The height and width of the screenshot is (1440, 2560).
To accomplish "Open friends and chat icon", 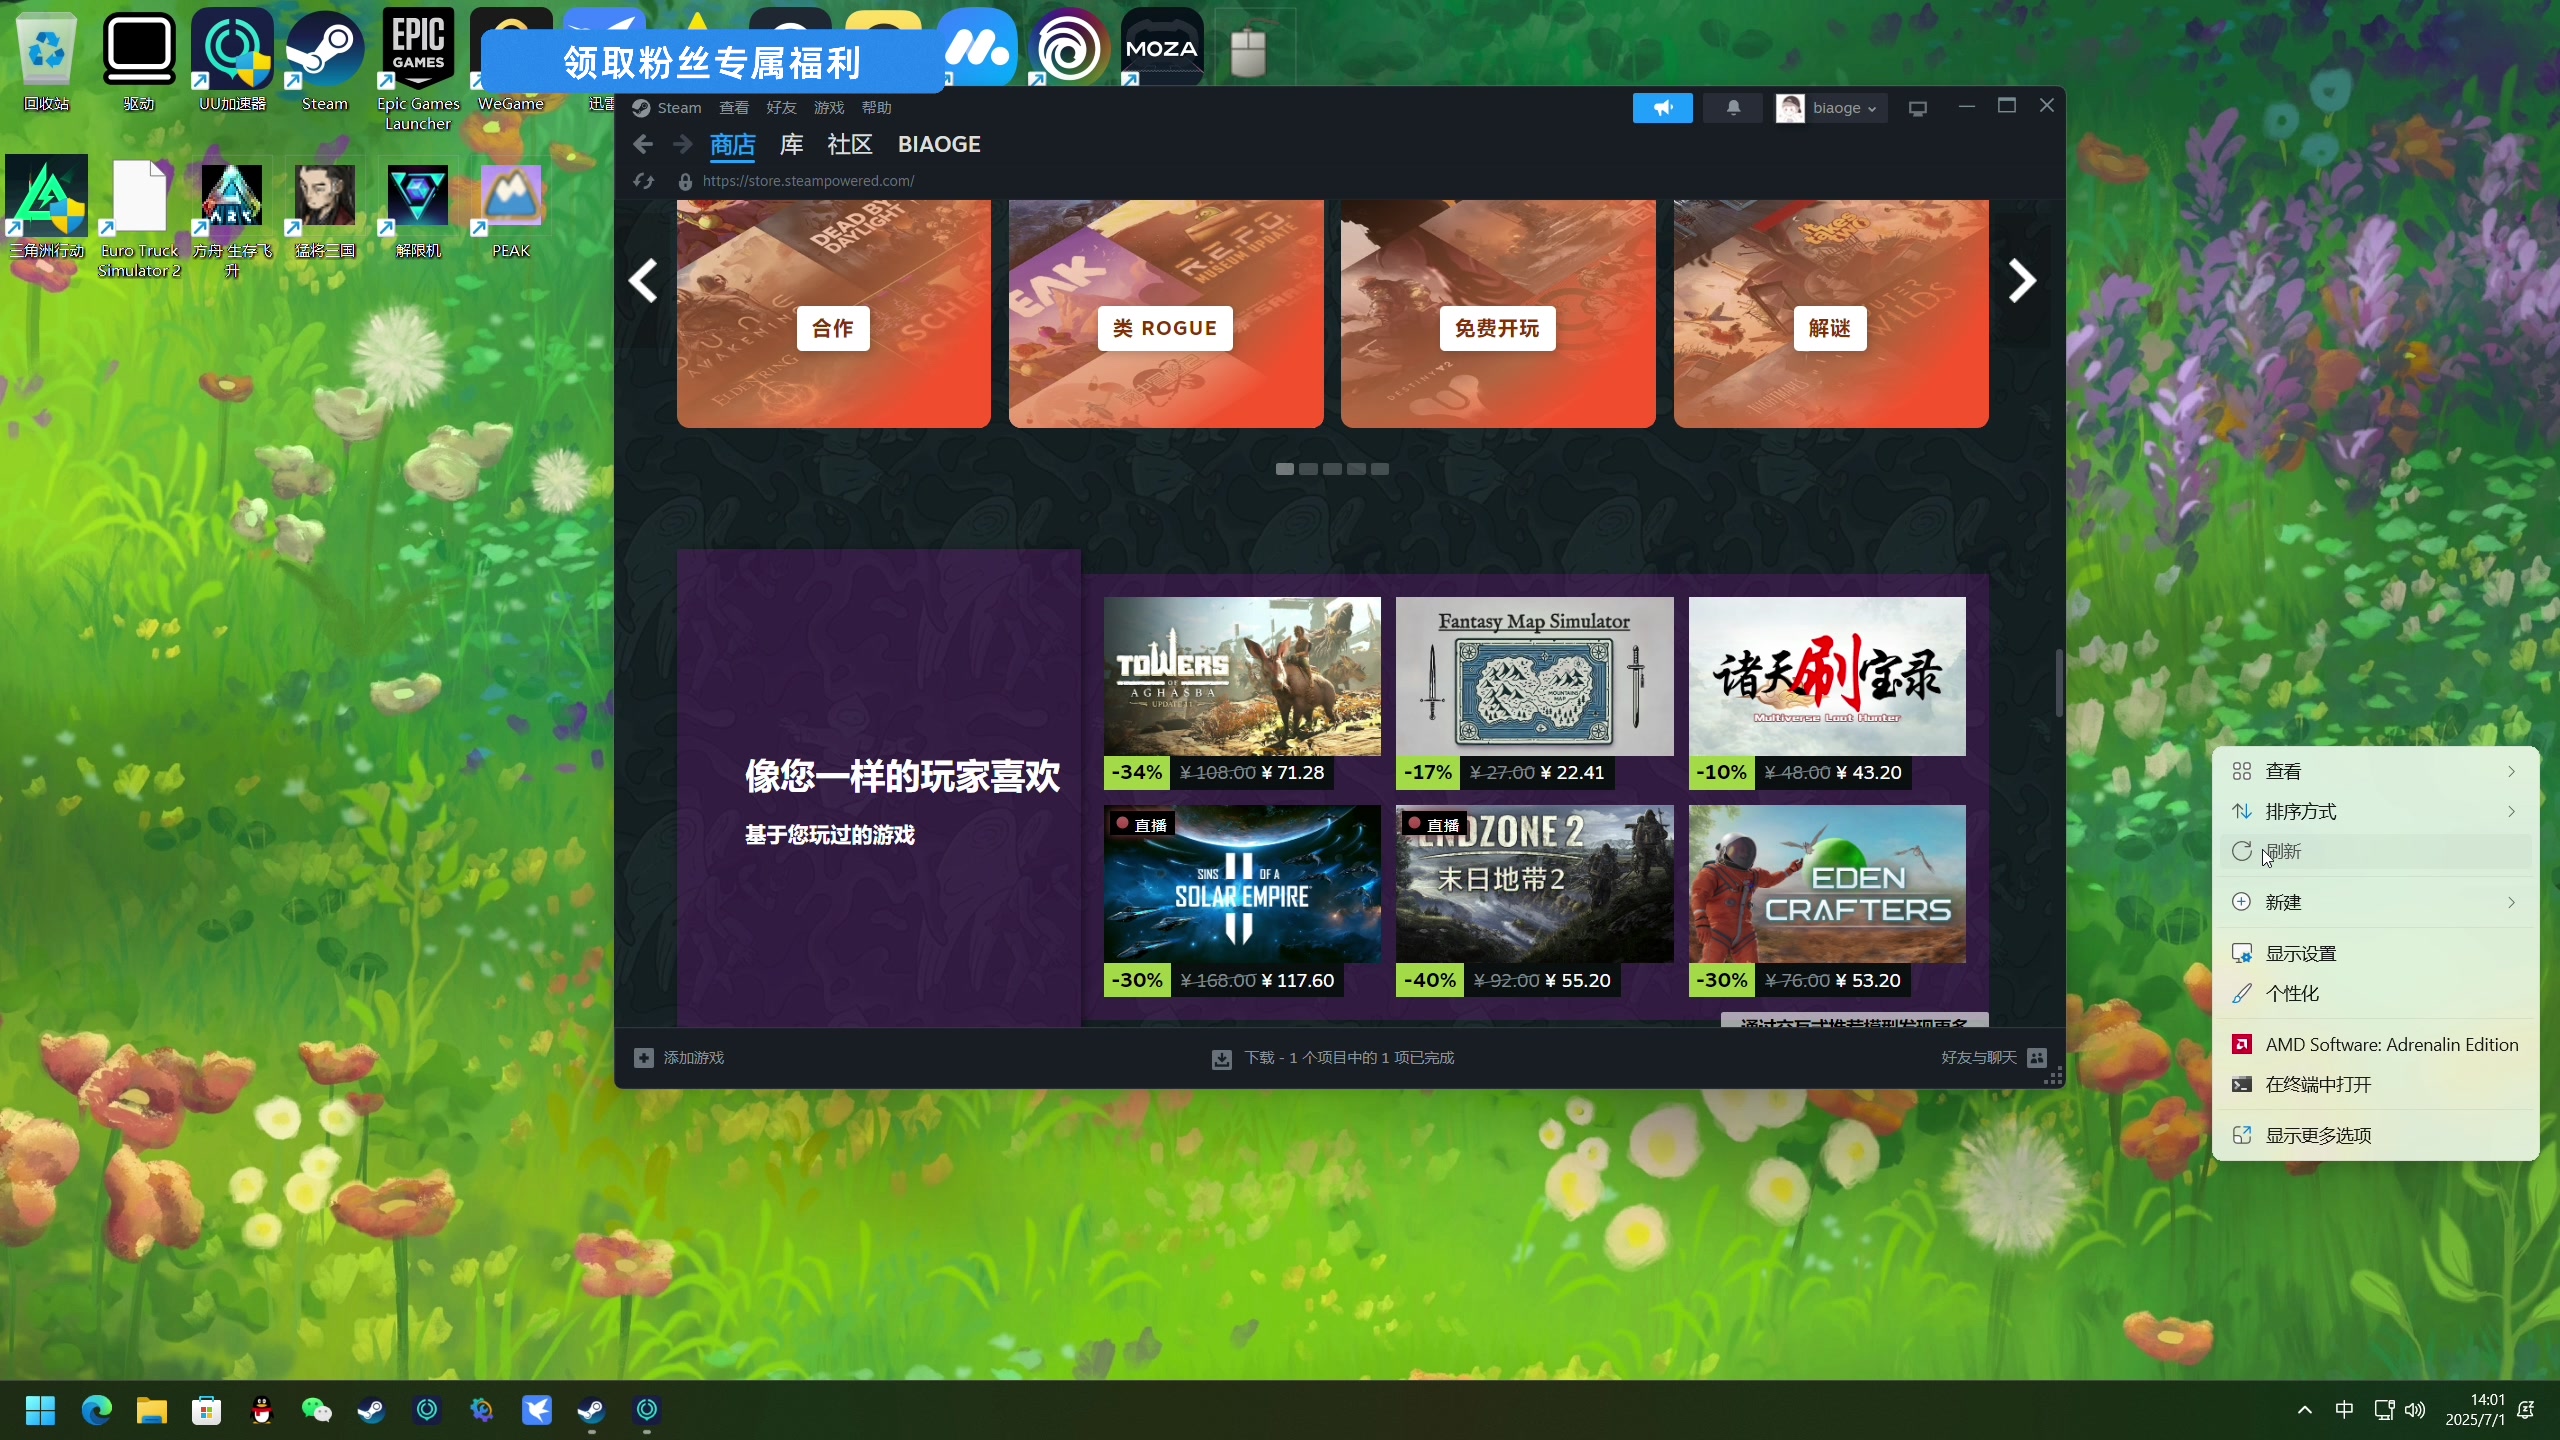I will point(2037,1057).
